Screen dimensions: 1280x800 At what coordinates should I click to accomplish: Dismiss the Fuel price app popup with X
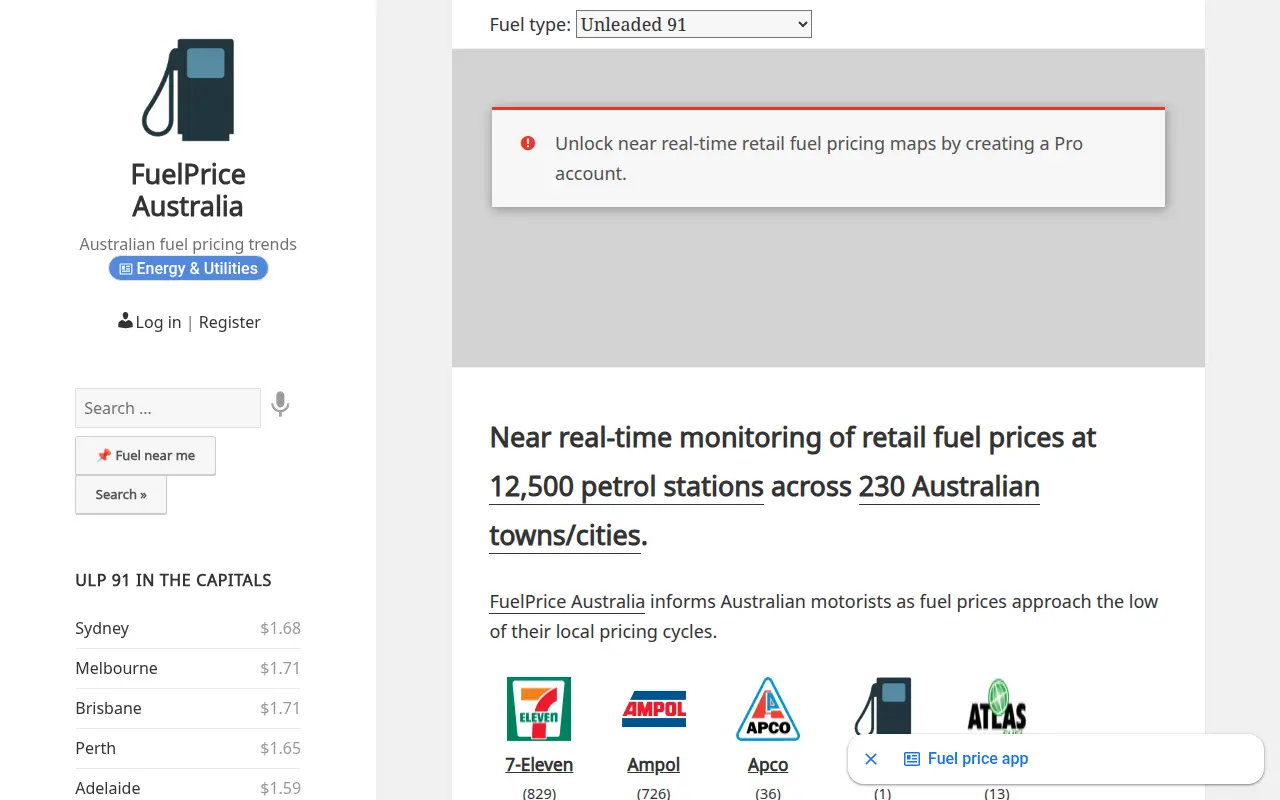pyautogui.click(x=871, y=759)
